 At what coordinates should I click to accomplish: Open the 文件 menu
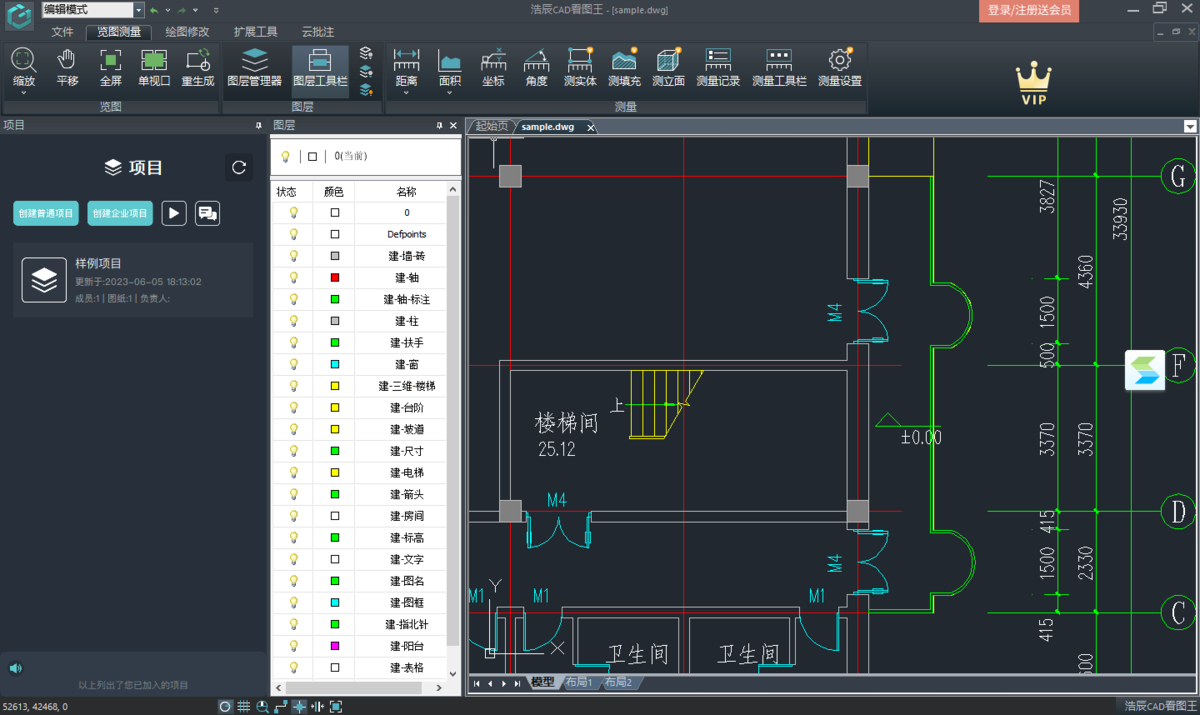click(63, 32)
